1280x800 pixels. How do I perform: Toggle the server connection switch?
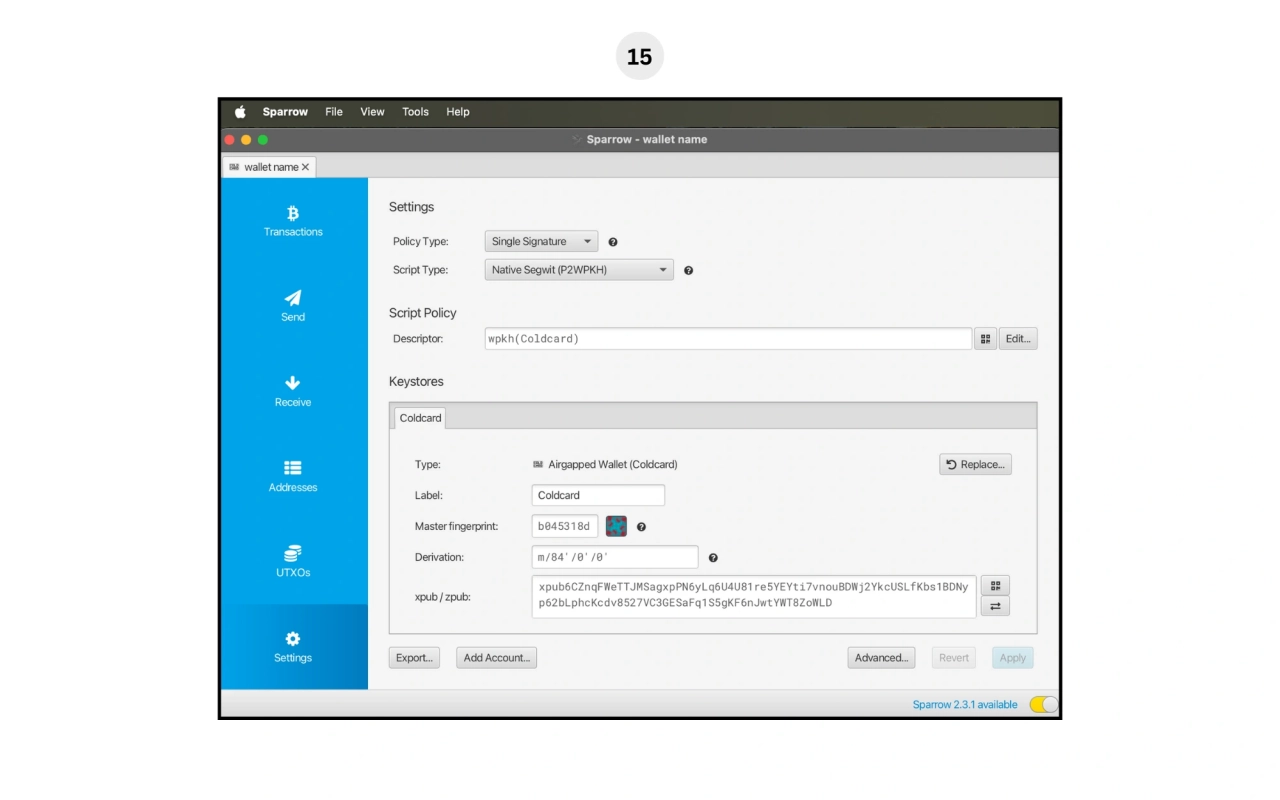tap(1043, 705)
